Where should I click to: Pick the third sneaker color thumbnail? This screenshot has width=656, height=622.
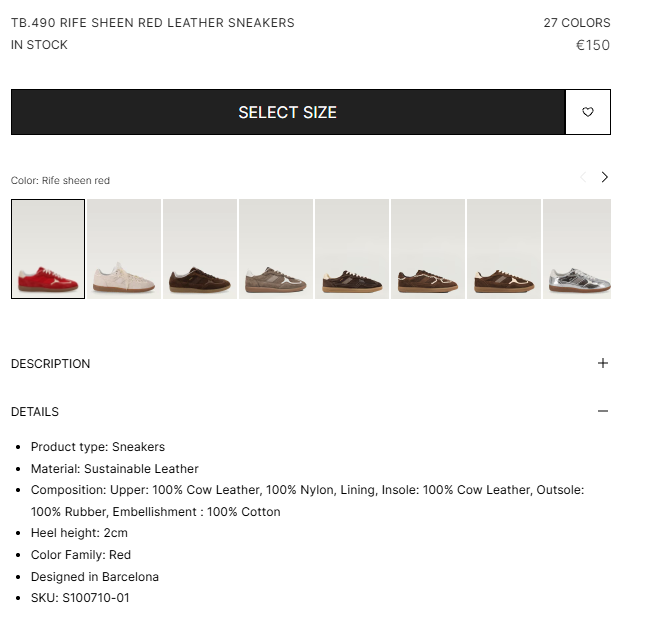(x=200, y=249)
